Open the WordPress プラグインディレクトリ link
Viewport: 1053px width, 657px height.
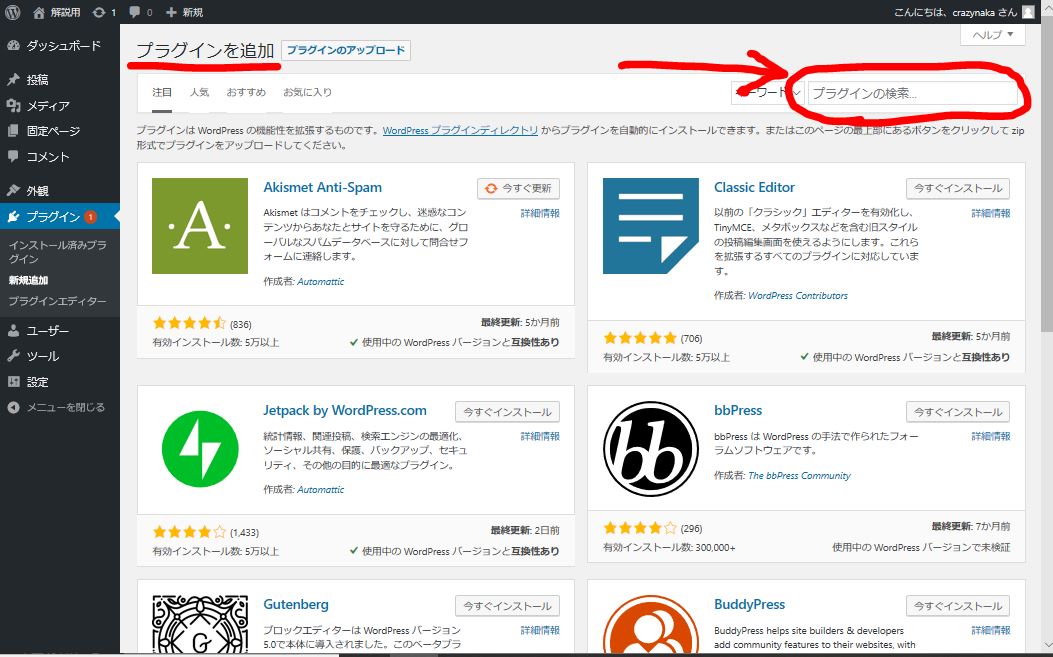click(460, 130)
